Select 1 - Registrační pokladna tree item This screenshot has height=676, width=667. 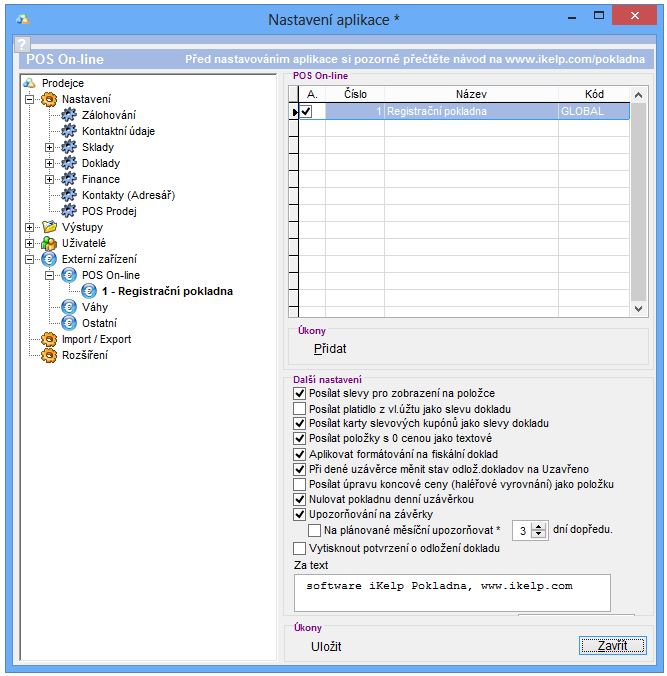pyautogui.click(x=166, y=291)
